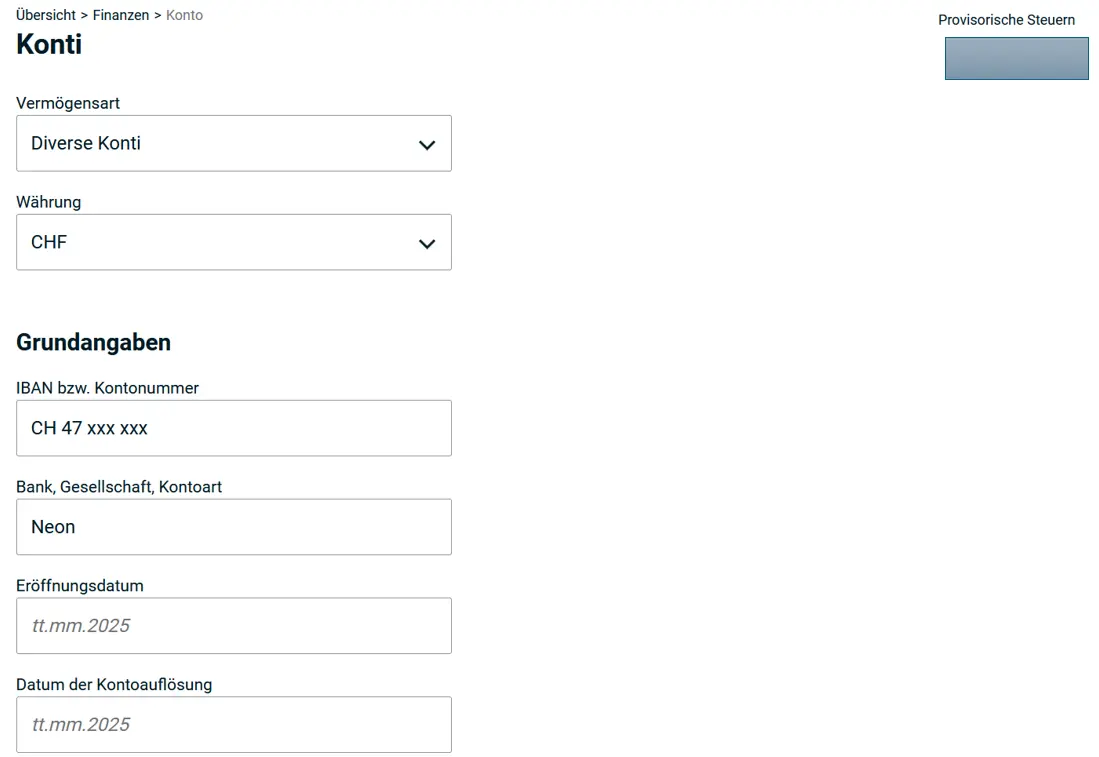Edit the value CH 47 xxx xxx
Image resolution: width=1099 pixels, height=757 pixels.
coord(89,428)
